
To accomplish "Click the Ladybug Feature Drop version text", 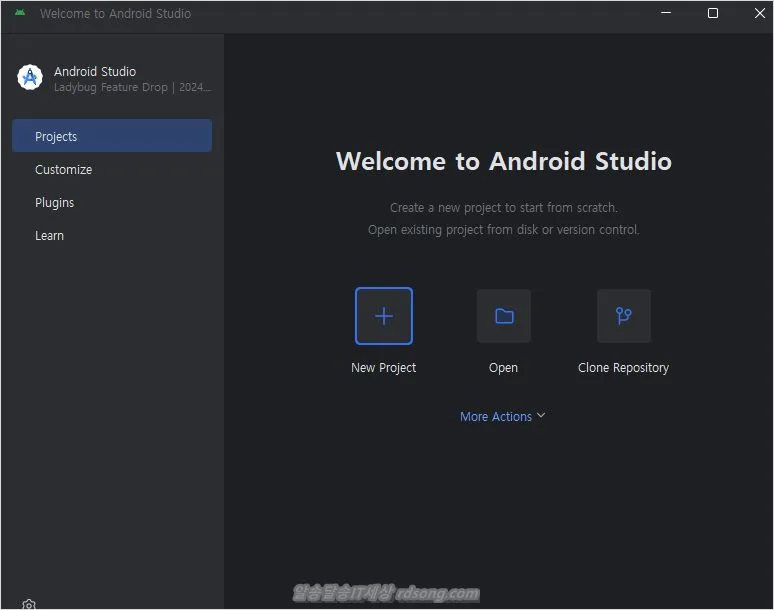I will point(132,88).
